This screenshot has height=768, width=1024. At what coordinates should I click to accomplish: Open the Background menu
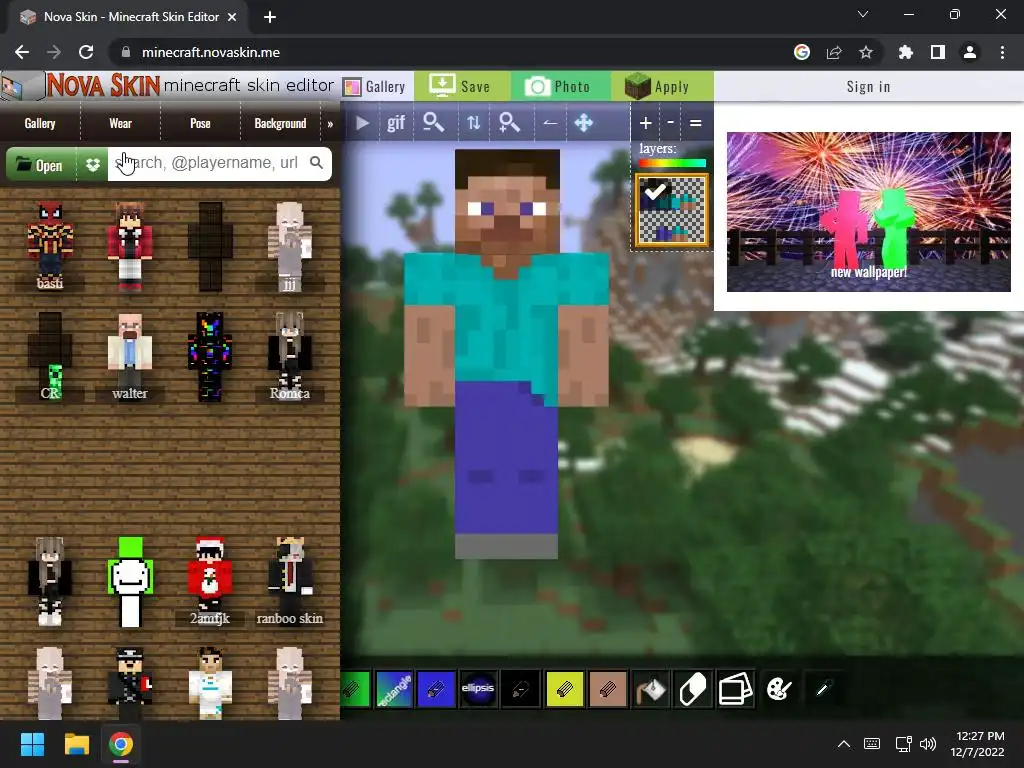pos(280,123)
